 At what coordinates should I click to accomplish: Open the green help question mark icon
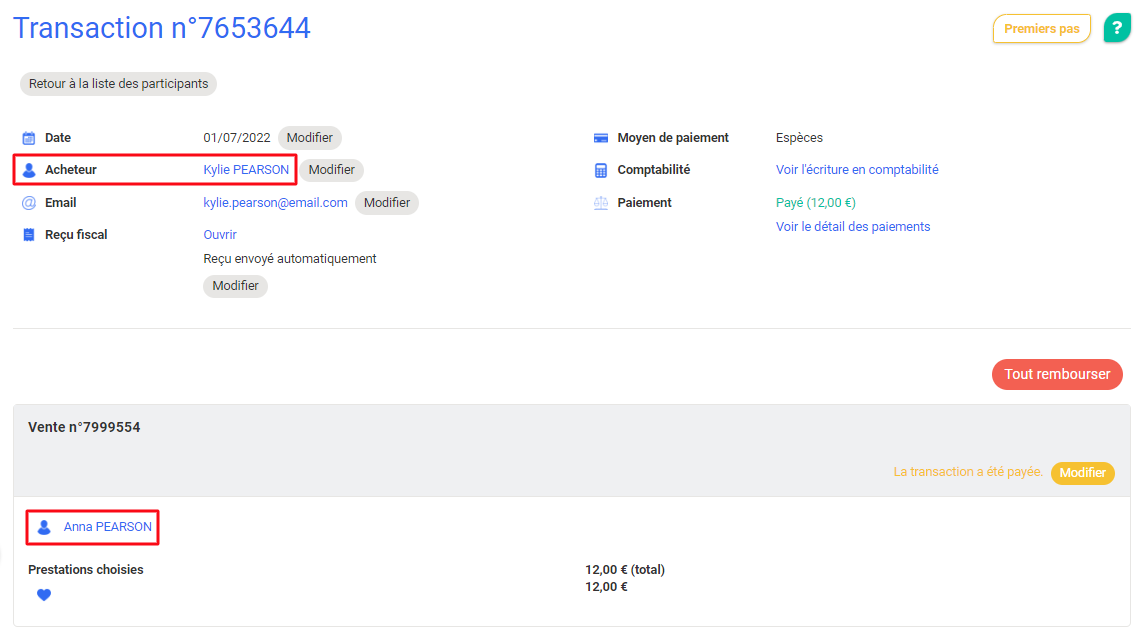pos(1116,28)
